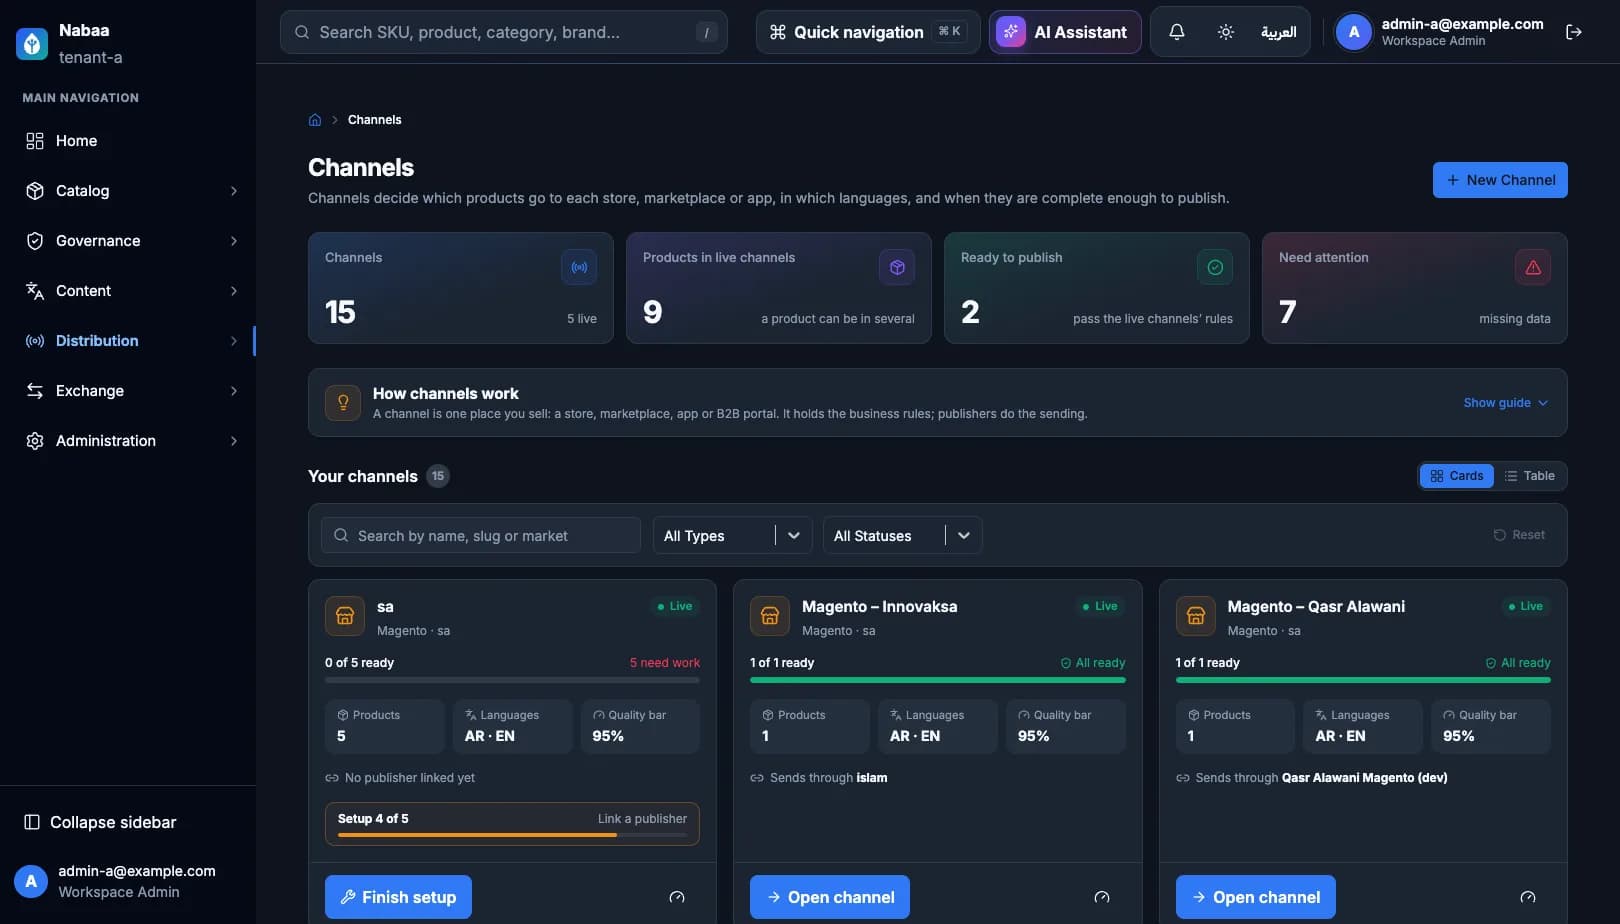
Task: Expand Show guide
Action: (1505, 403)
